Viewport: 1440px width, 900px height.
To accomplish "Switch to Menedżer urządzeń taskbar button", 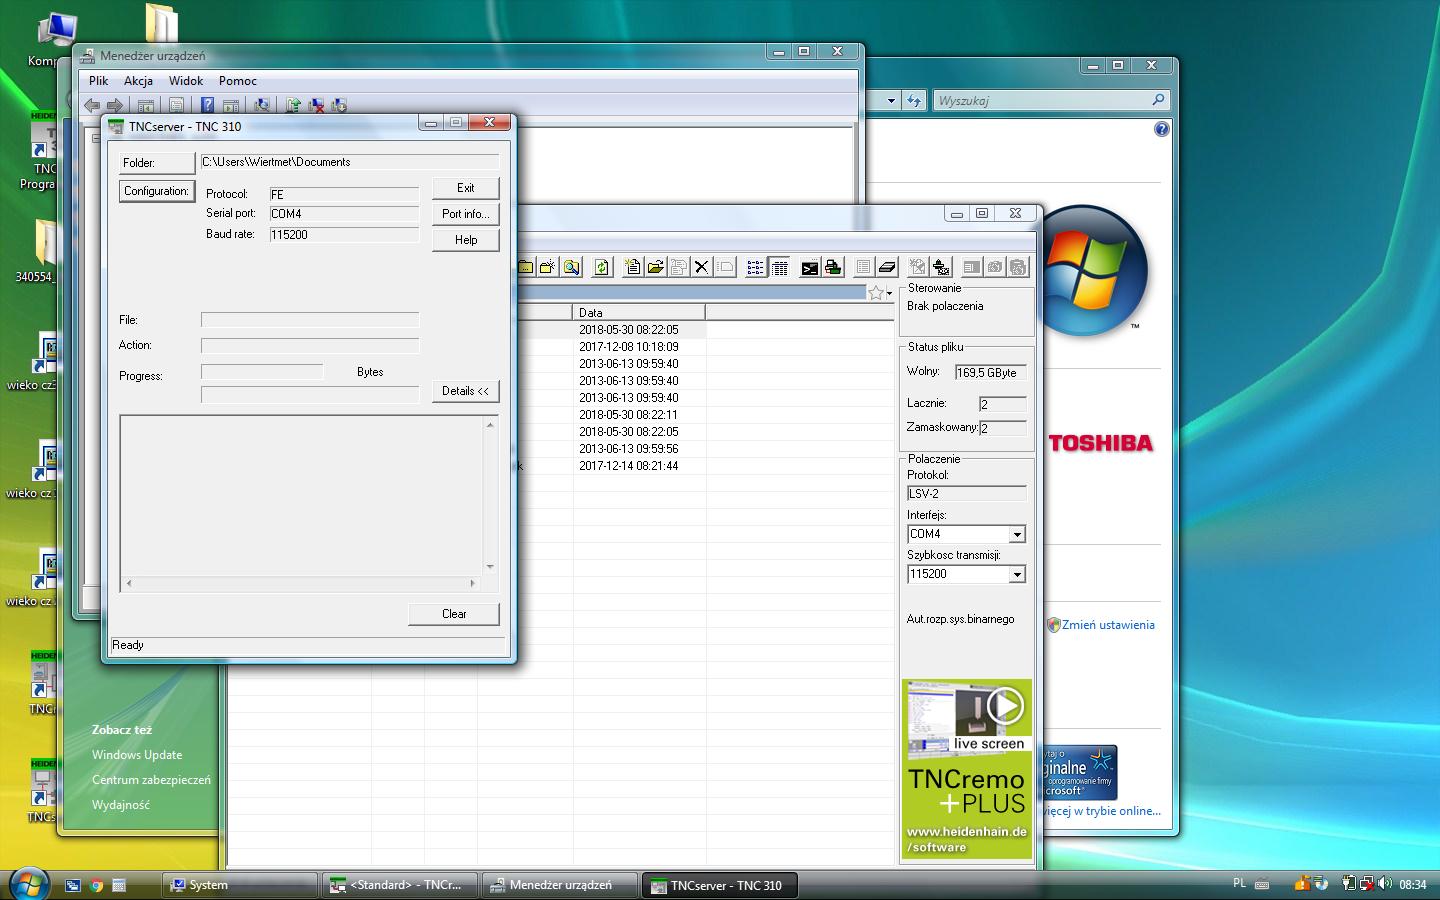I will point(561,885).
